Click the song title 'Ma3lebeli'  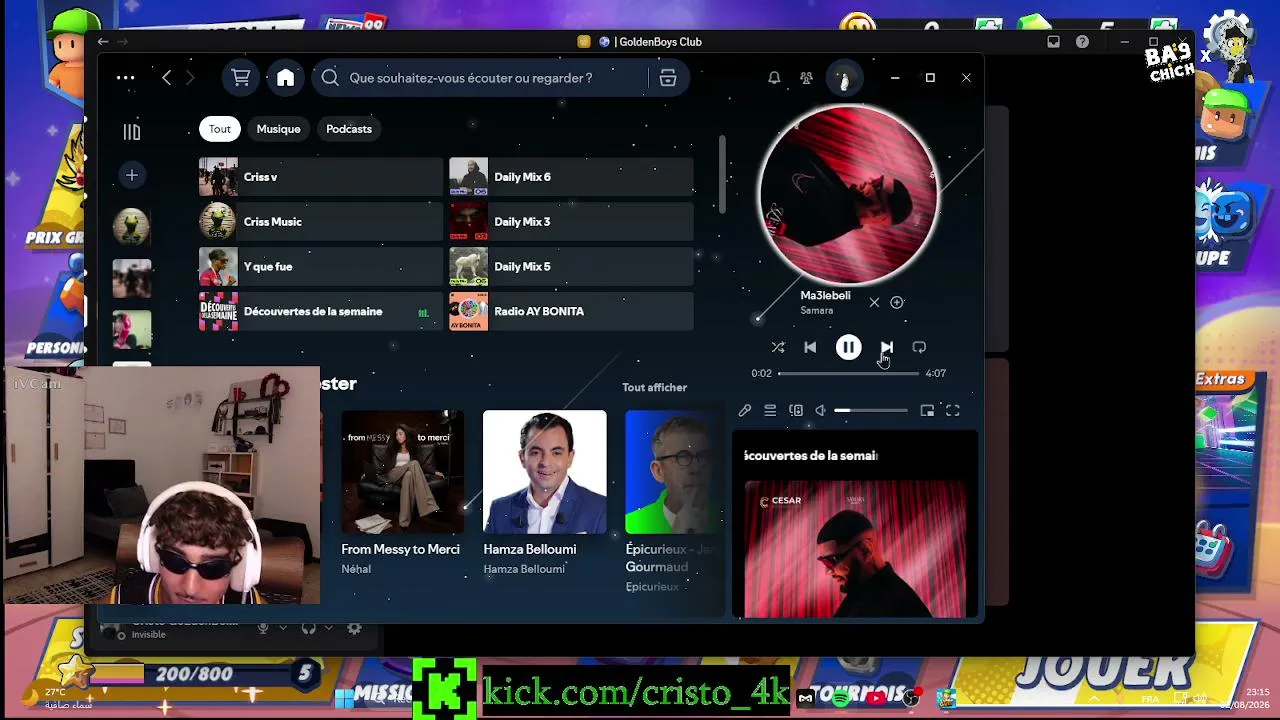click(x=825, y=296)
